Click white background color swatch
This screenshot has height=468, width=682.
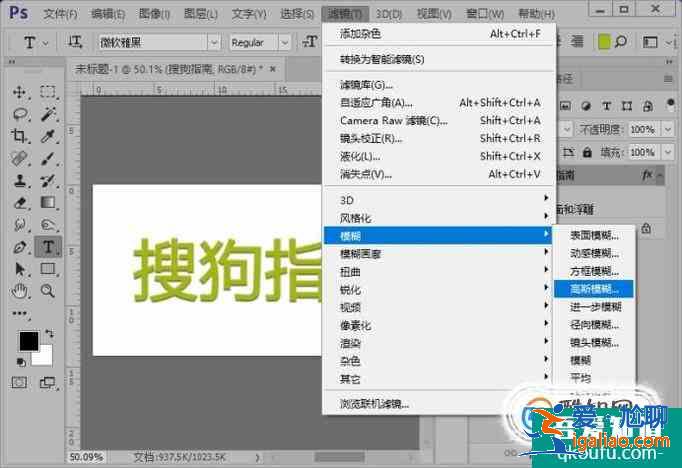click(45, 358)
